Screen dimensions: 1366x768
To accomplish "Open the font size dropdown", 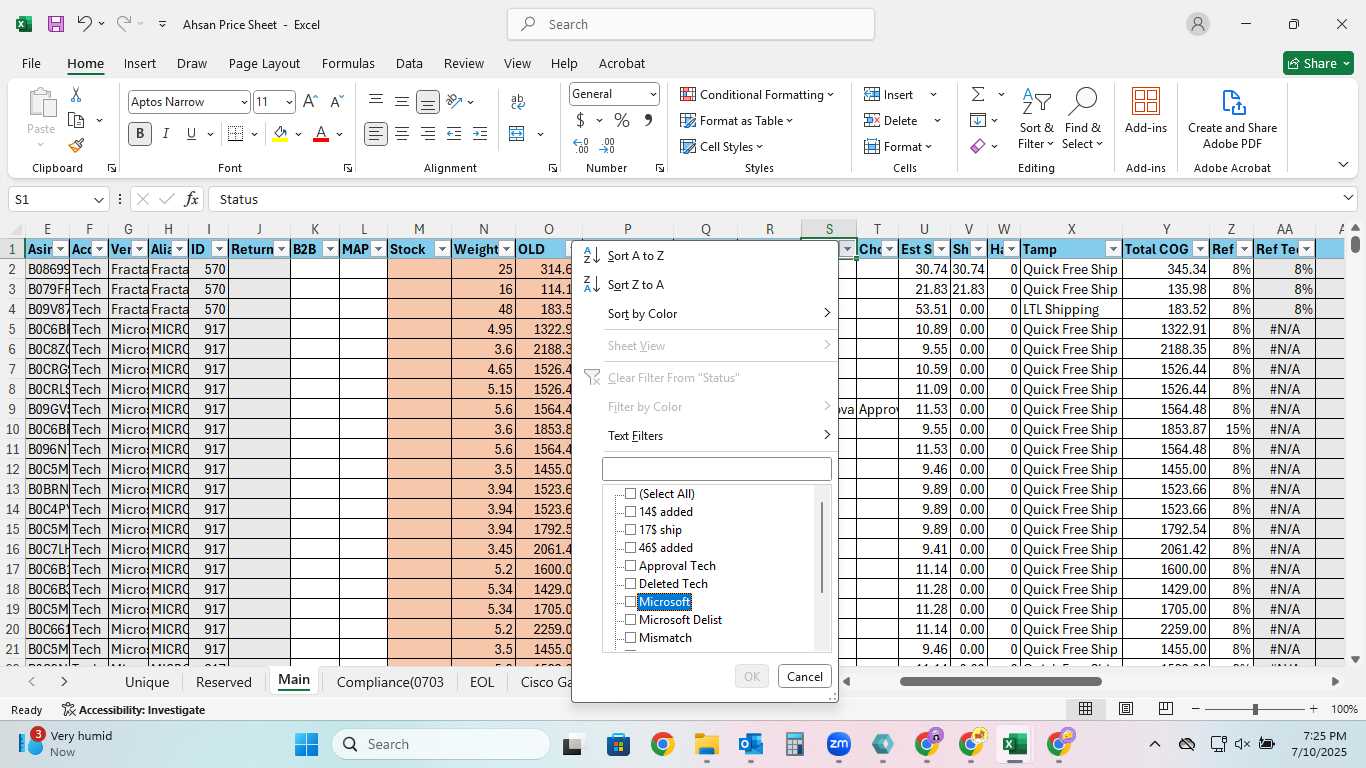I will pyautogui.click(x=289, y=102).
